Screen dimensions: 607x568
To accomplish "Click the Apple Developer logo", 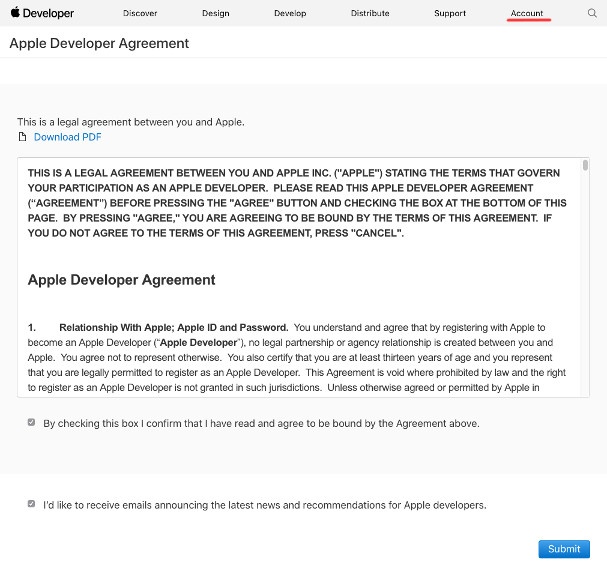I will tap(42, 13).
